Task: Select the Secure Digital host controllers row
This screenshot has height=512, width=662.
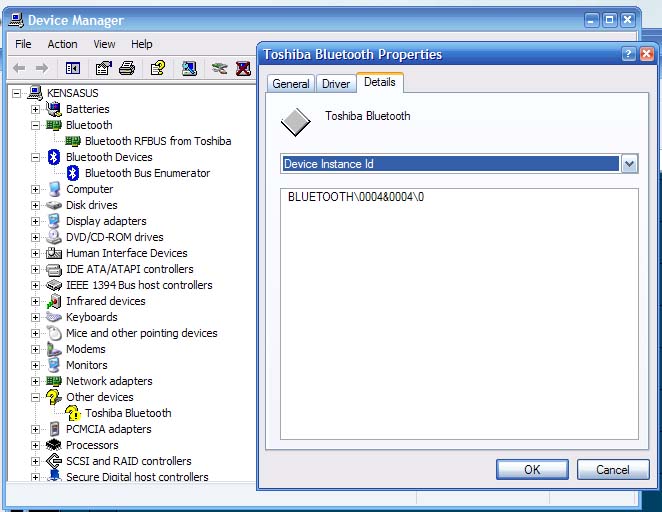Action: click(x=137, y=477)
